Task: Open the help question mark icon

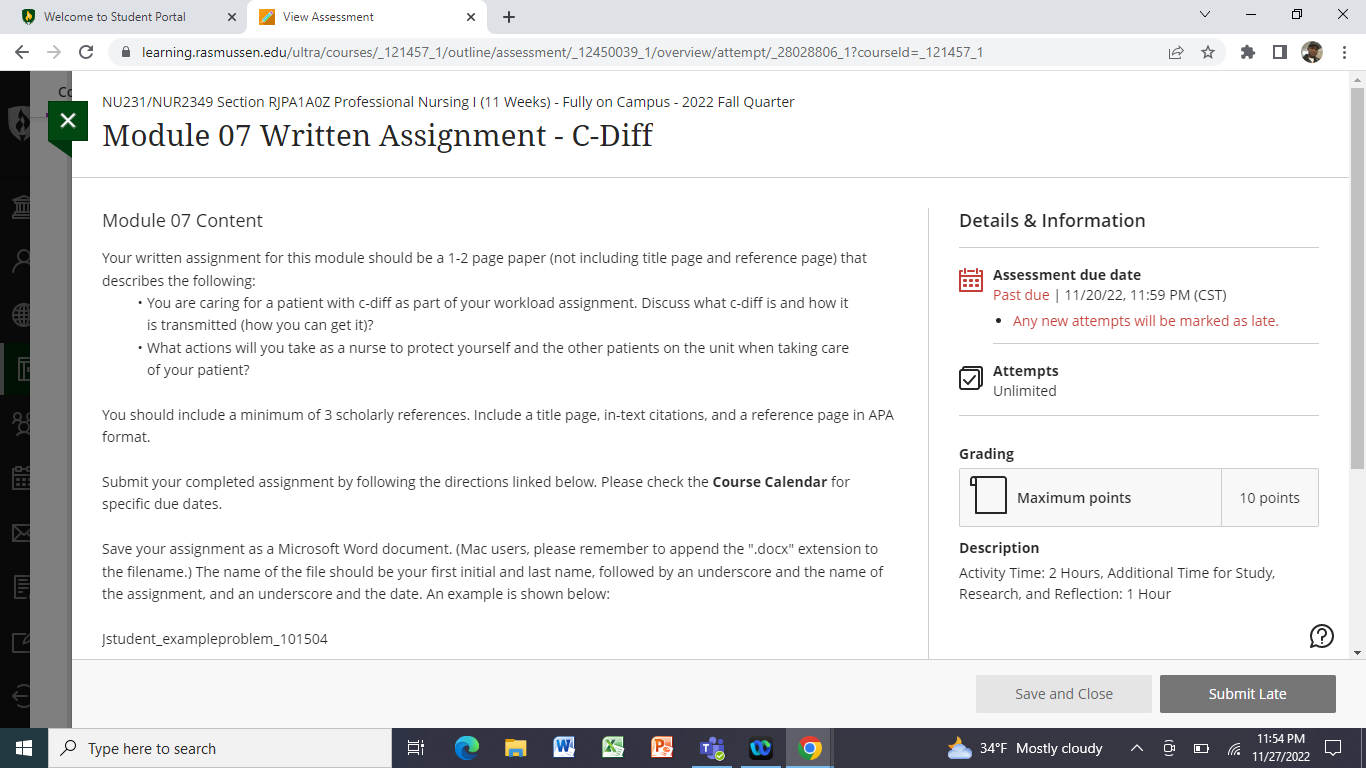Action: point(1321,636)
